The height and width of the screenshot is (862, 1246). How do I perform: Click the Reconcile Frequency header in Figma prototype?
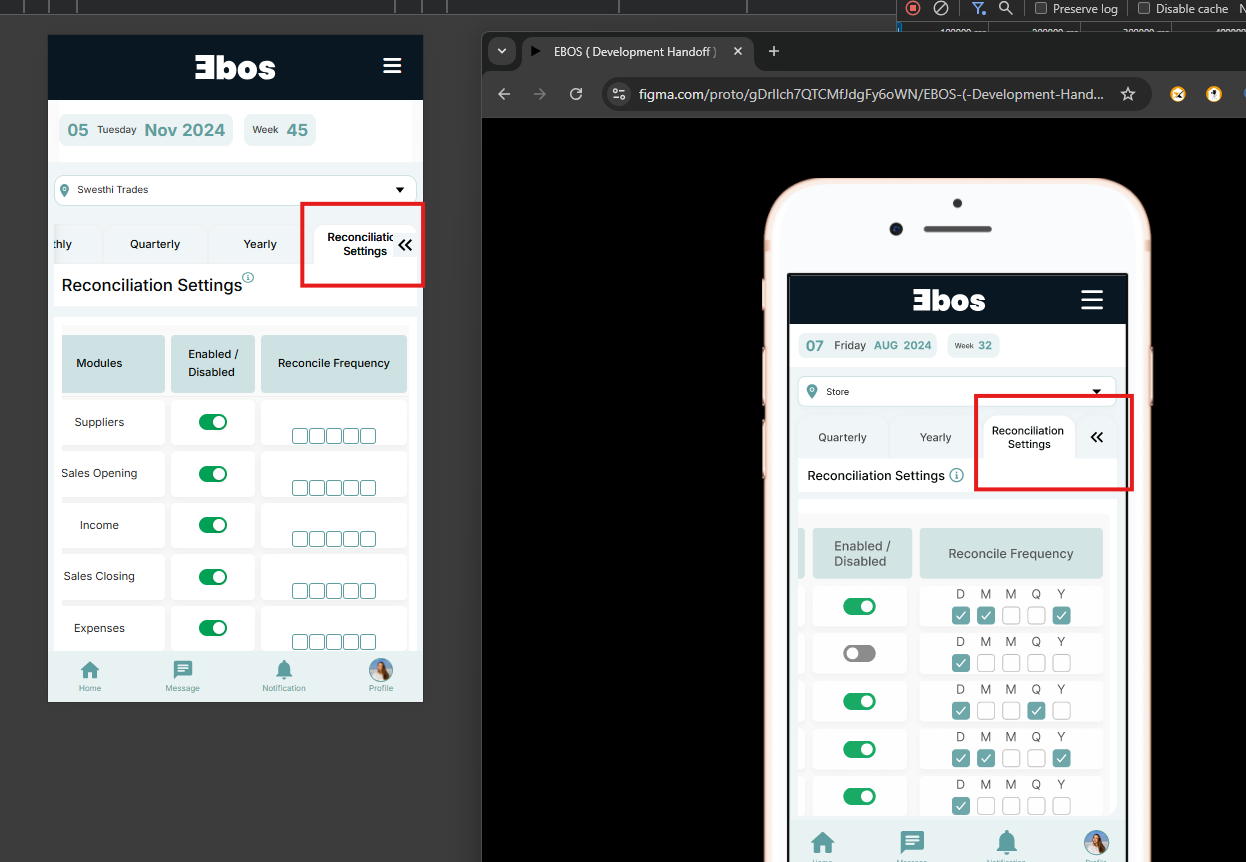(1011, 553)
